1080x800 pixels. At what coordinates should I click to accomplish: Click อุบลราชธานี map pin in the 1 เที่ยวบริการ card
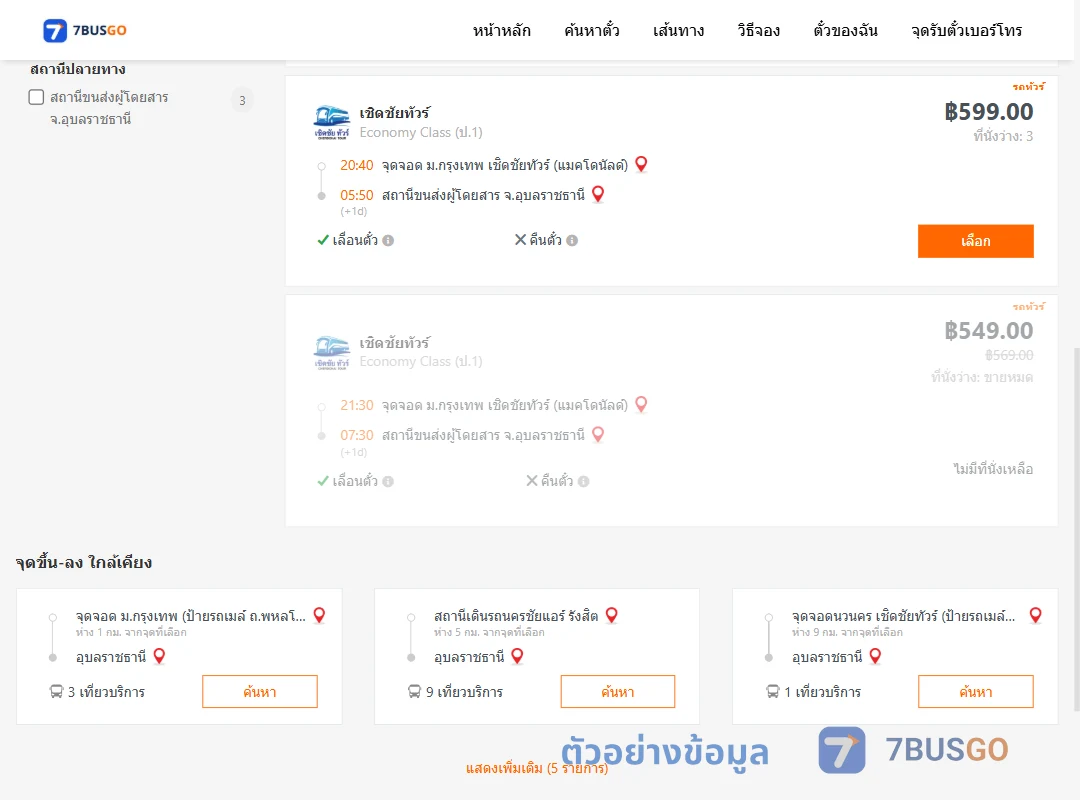coord(875,656)
